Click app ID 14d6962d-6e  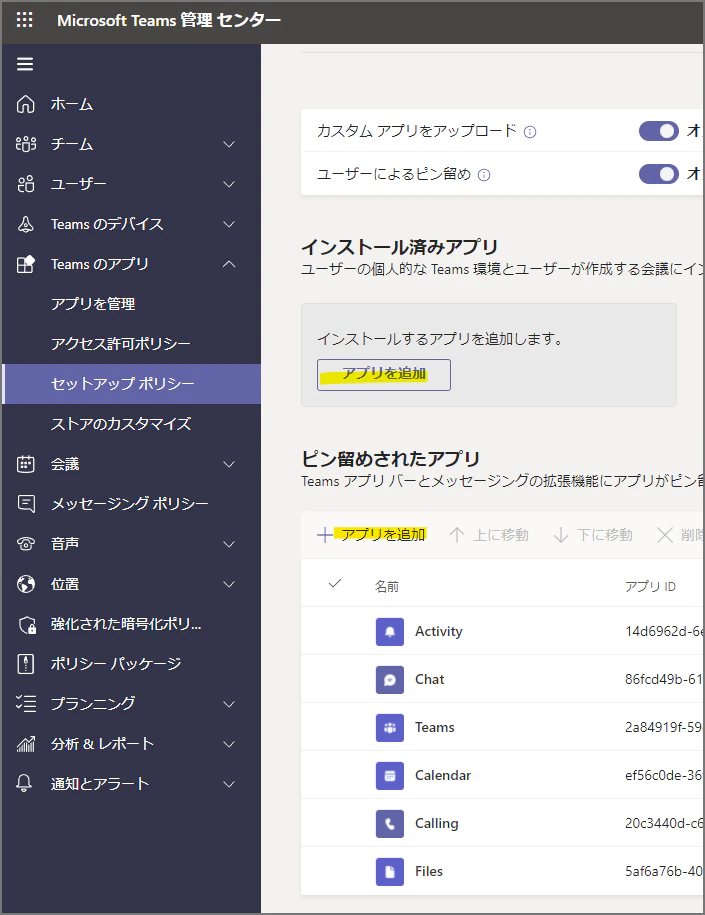coord(664,631)
